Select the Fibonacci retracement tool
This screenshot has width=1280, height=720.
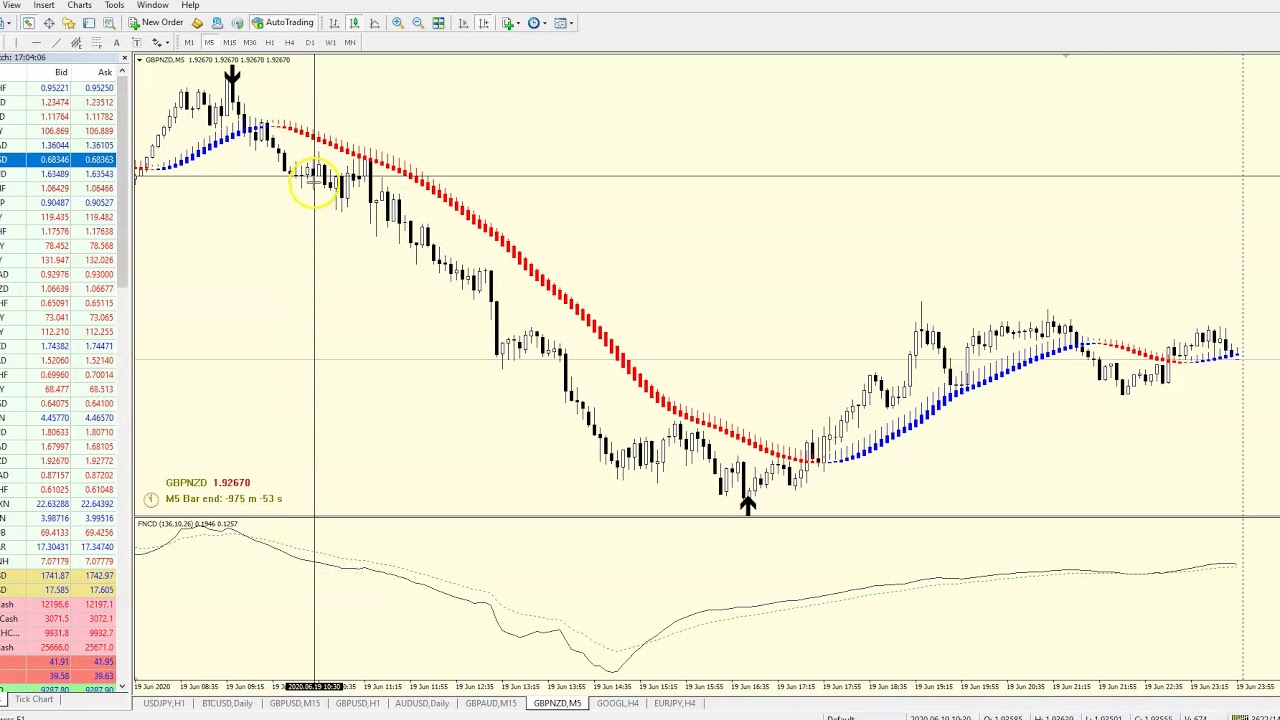[x=96, y=42]
